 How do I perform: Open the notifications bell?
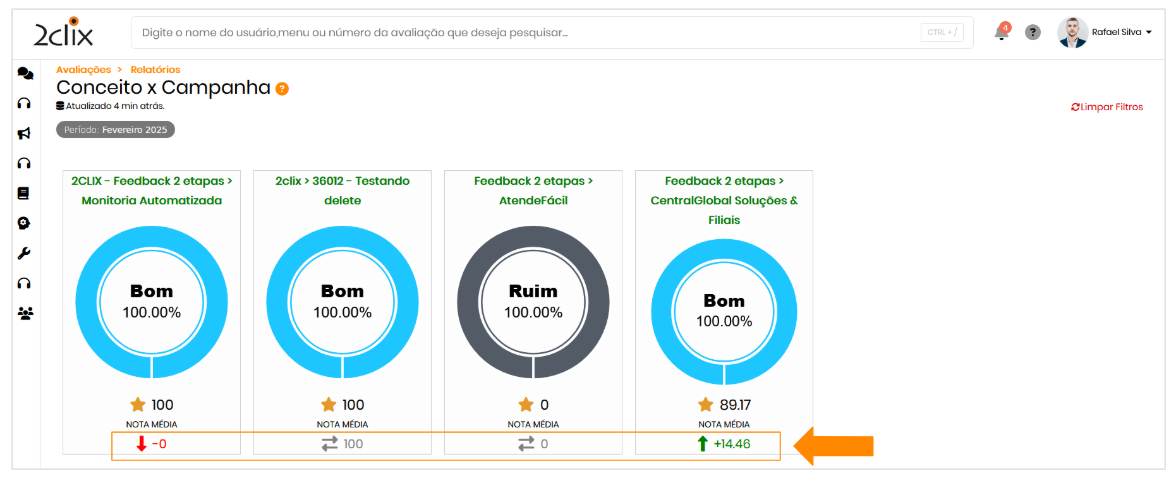(x=1001, y=32)
